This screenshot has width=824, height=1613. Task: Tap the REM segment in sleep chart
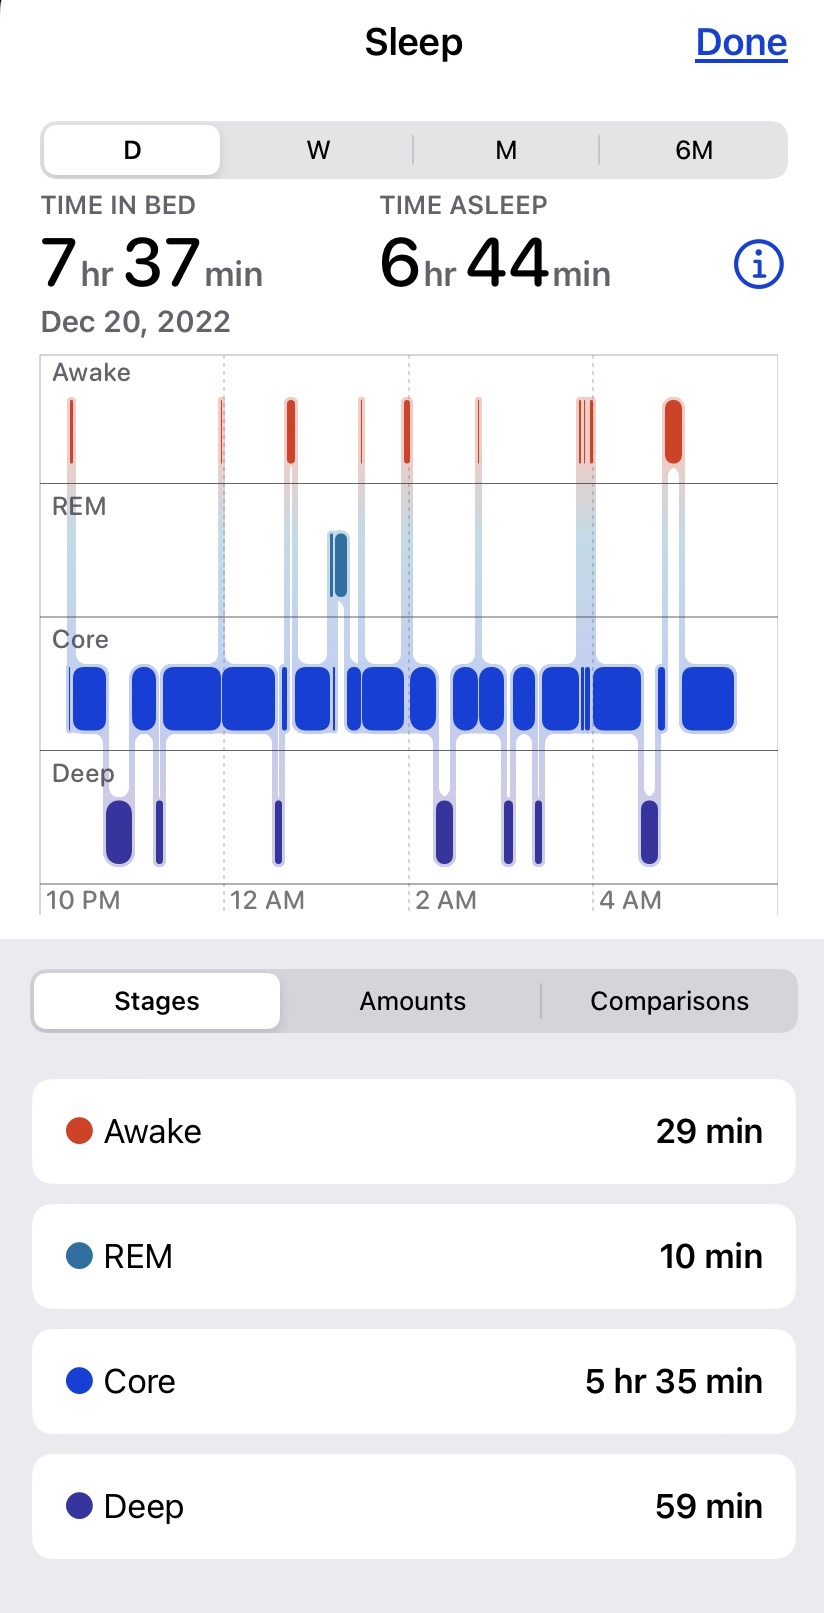pos(340,565)
